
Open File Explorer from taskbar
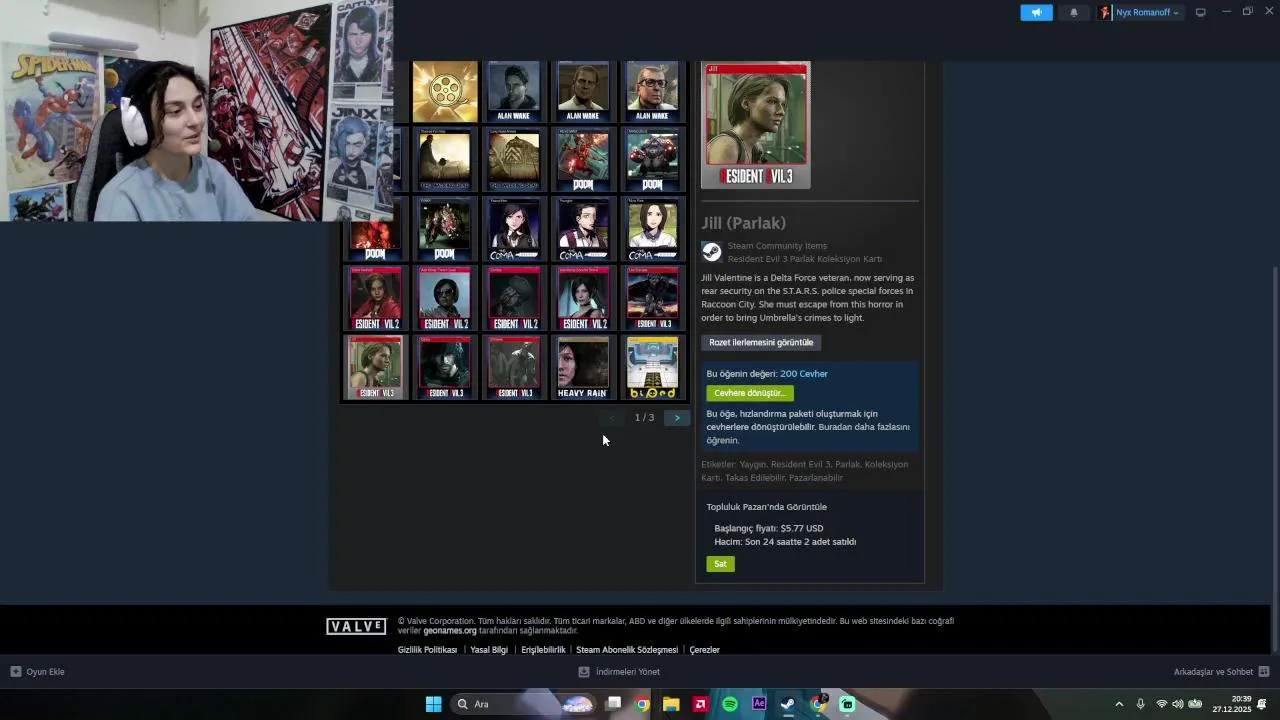671,704
